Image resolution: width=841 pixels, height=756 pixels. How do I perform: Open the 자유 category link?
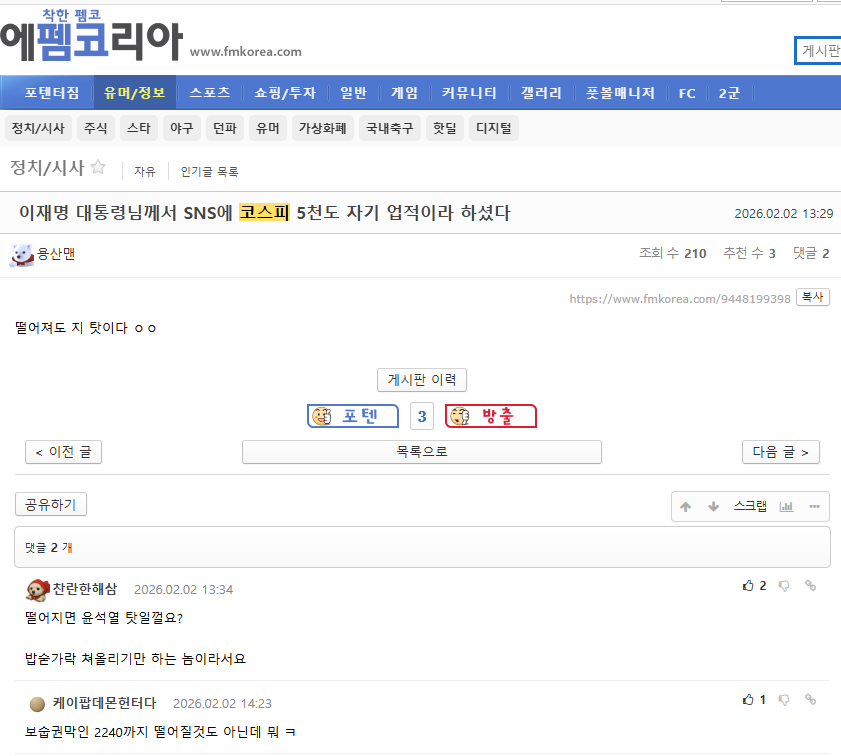click(145, 172)
